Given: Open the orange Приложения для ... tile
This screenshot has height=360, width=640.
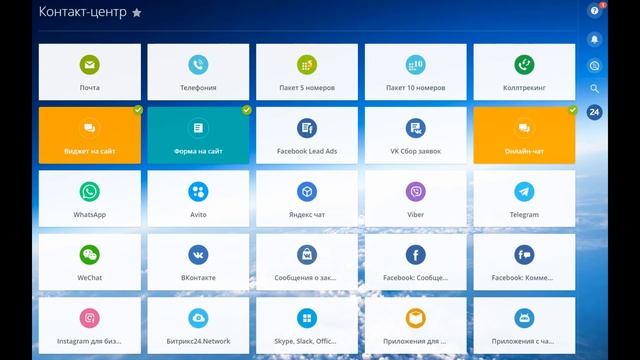Looking at the screenshot, I should [416, 325].
